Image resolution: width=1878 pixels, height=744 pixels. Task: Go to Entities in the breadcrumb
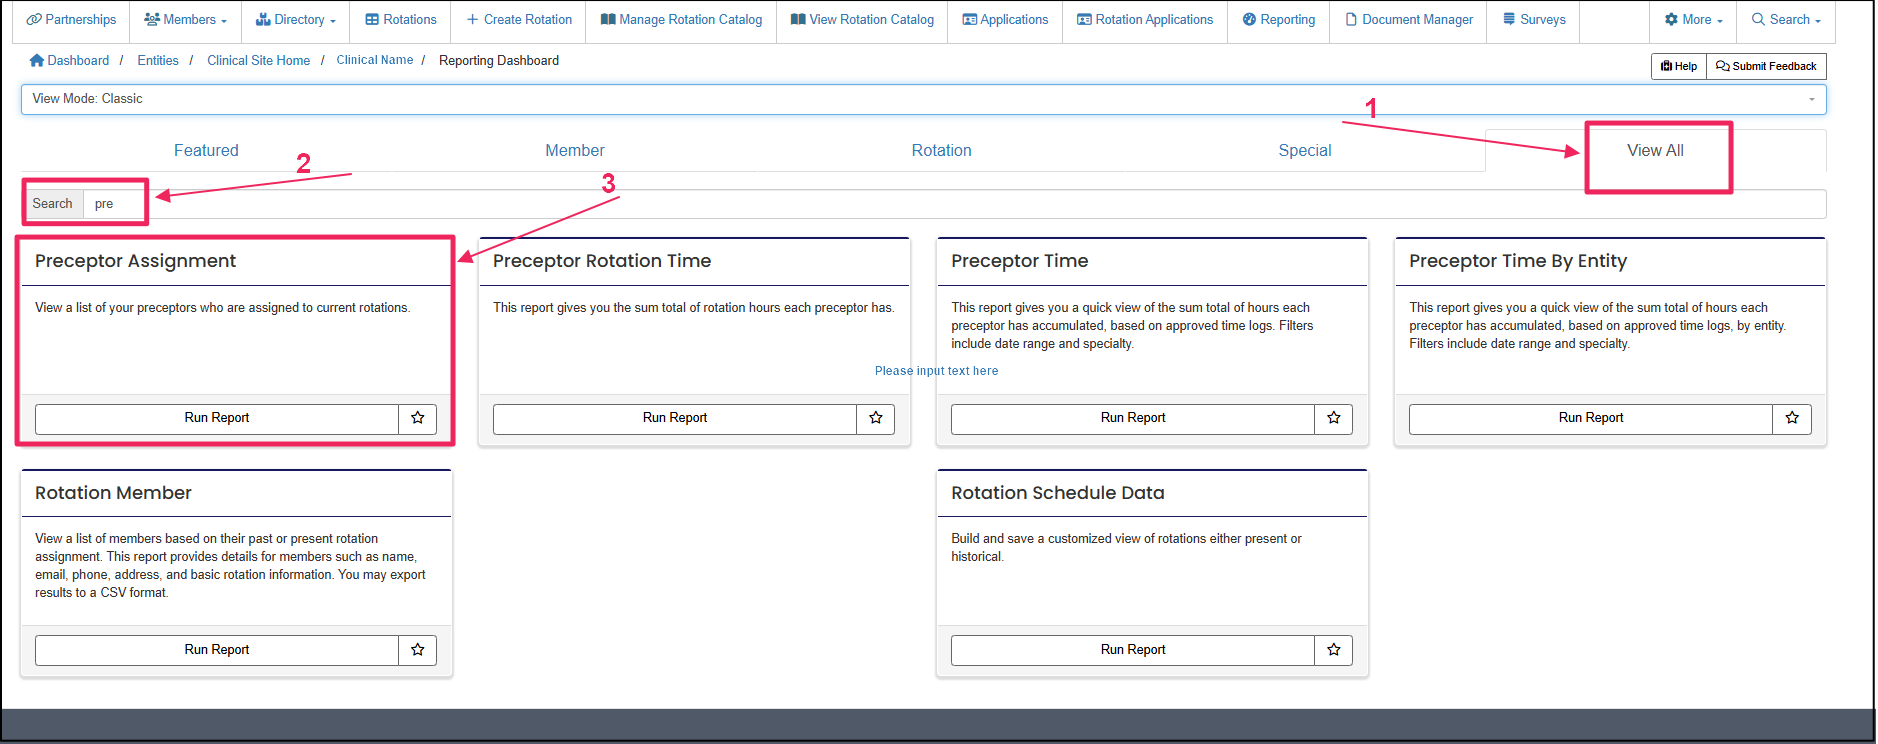pos(158,60)
